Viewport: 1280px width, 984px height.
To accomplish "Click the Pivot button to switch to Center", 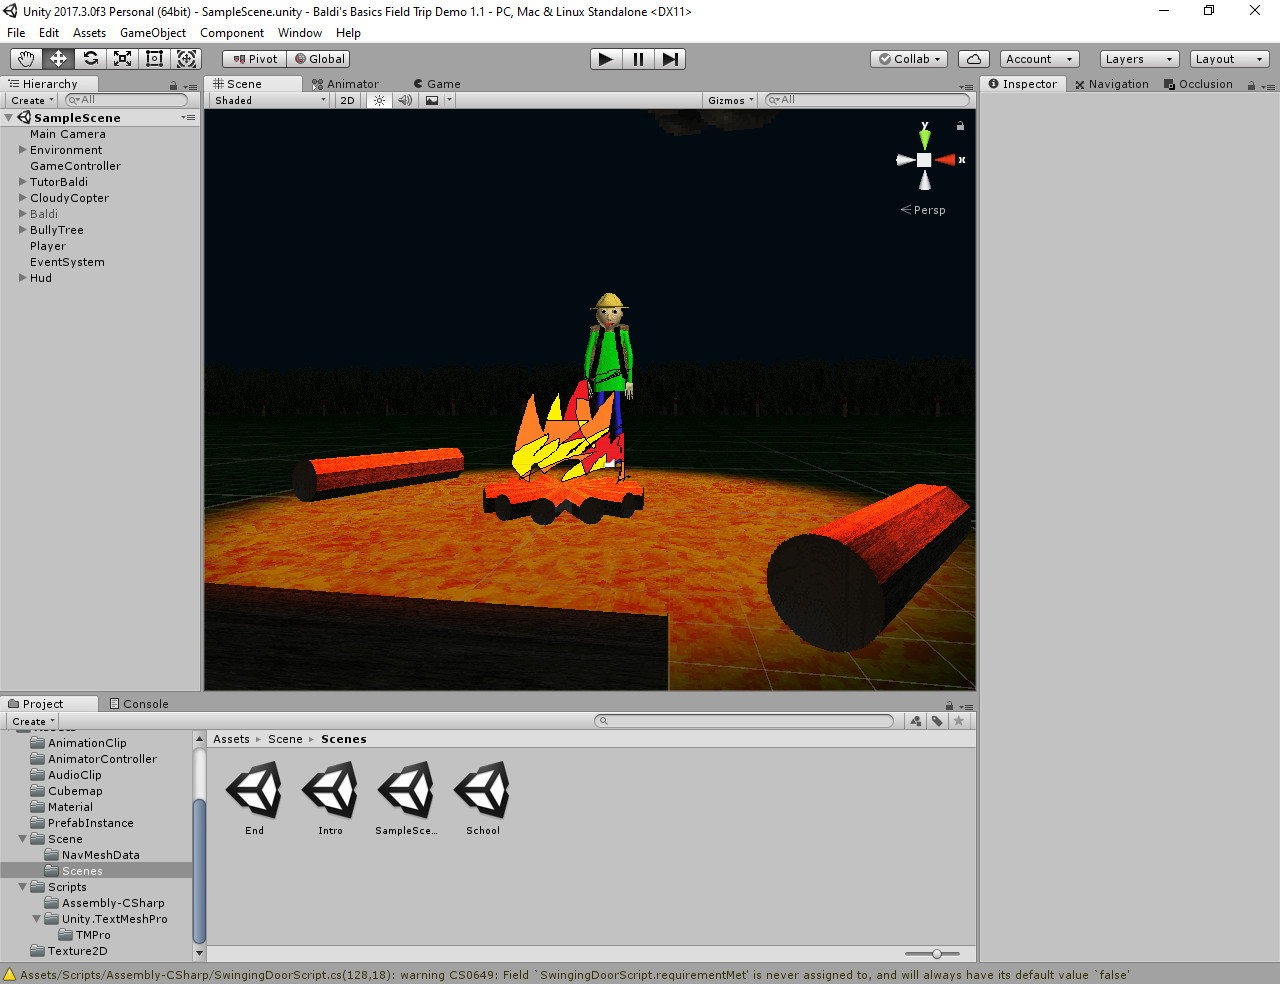I will [253, 58].
